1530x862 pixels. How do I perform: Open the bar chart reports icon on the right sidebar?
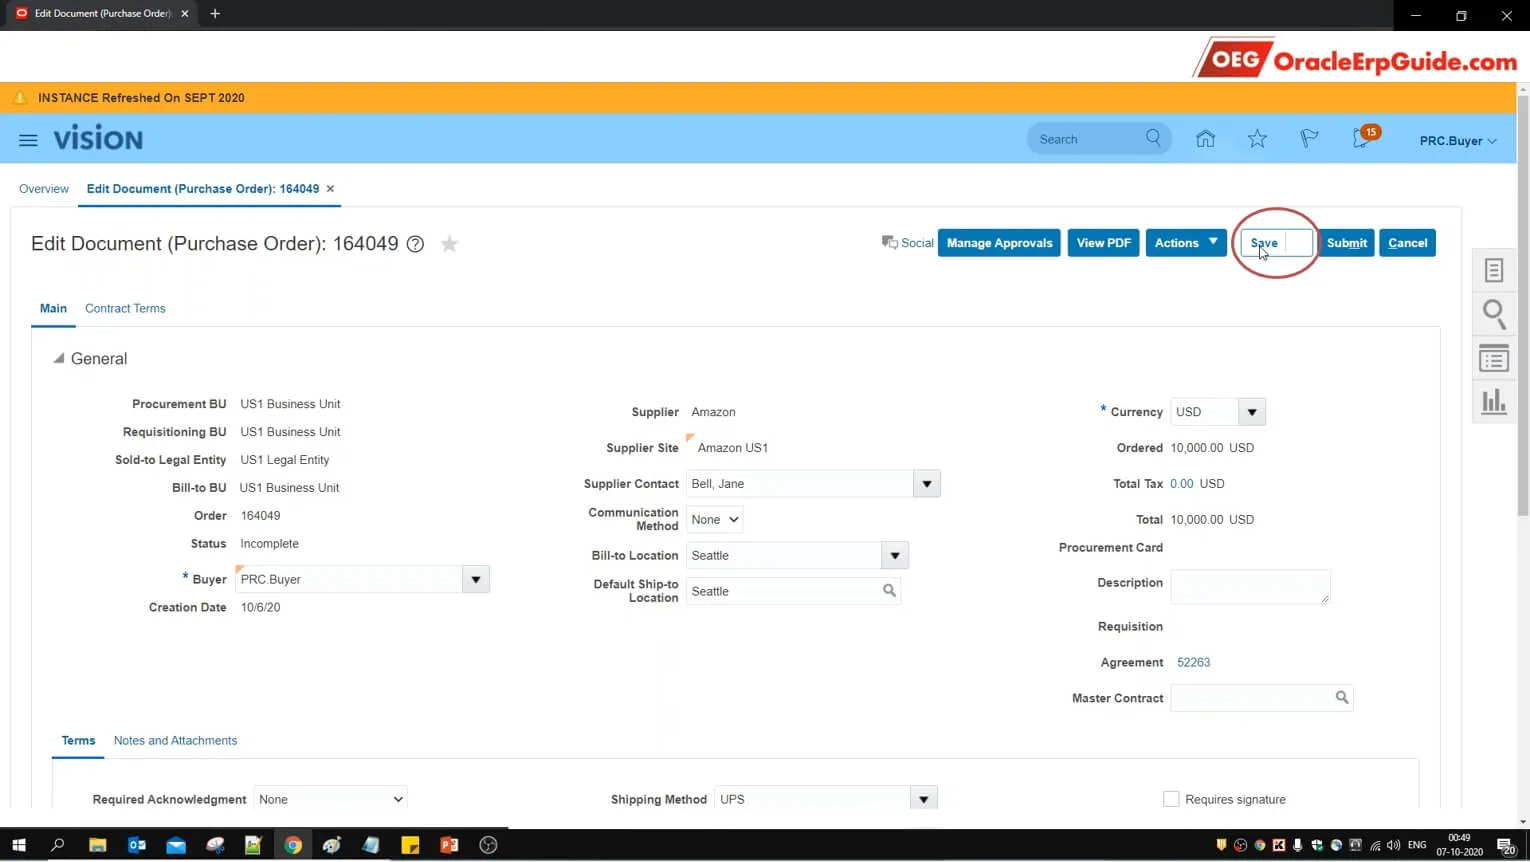(x=1494, y=401)
